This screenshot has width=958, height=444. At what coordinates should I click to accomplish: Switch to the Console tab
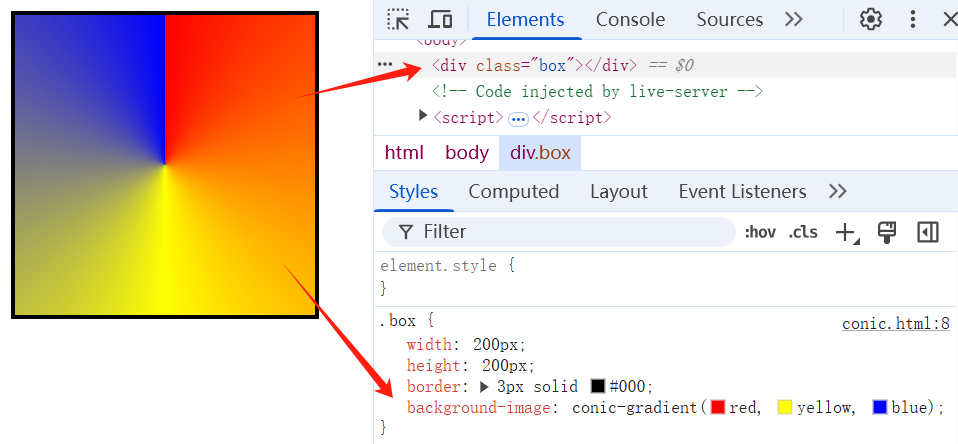click(630, 19)
